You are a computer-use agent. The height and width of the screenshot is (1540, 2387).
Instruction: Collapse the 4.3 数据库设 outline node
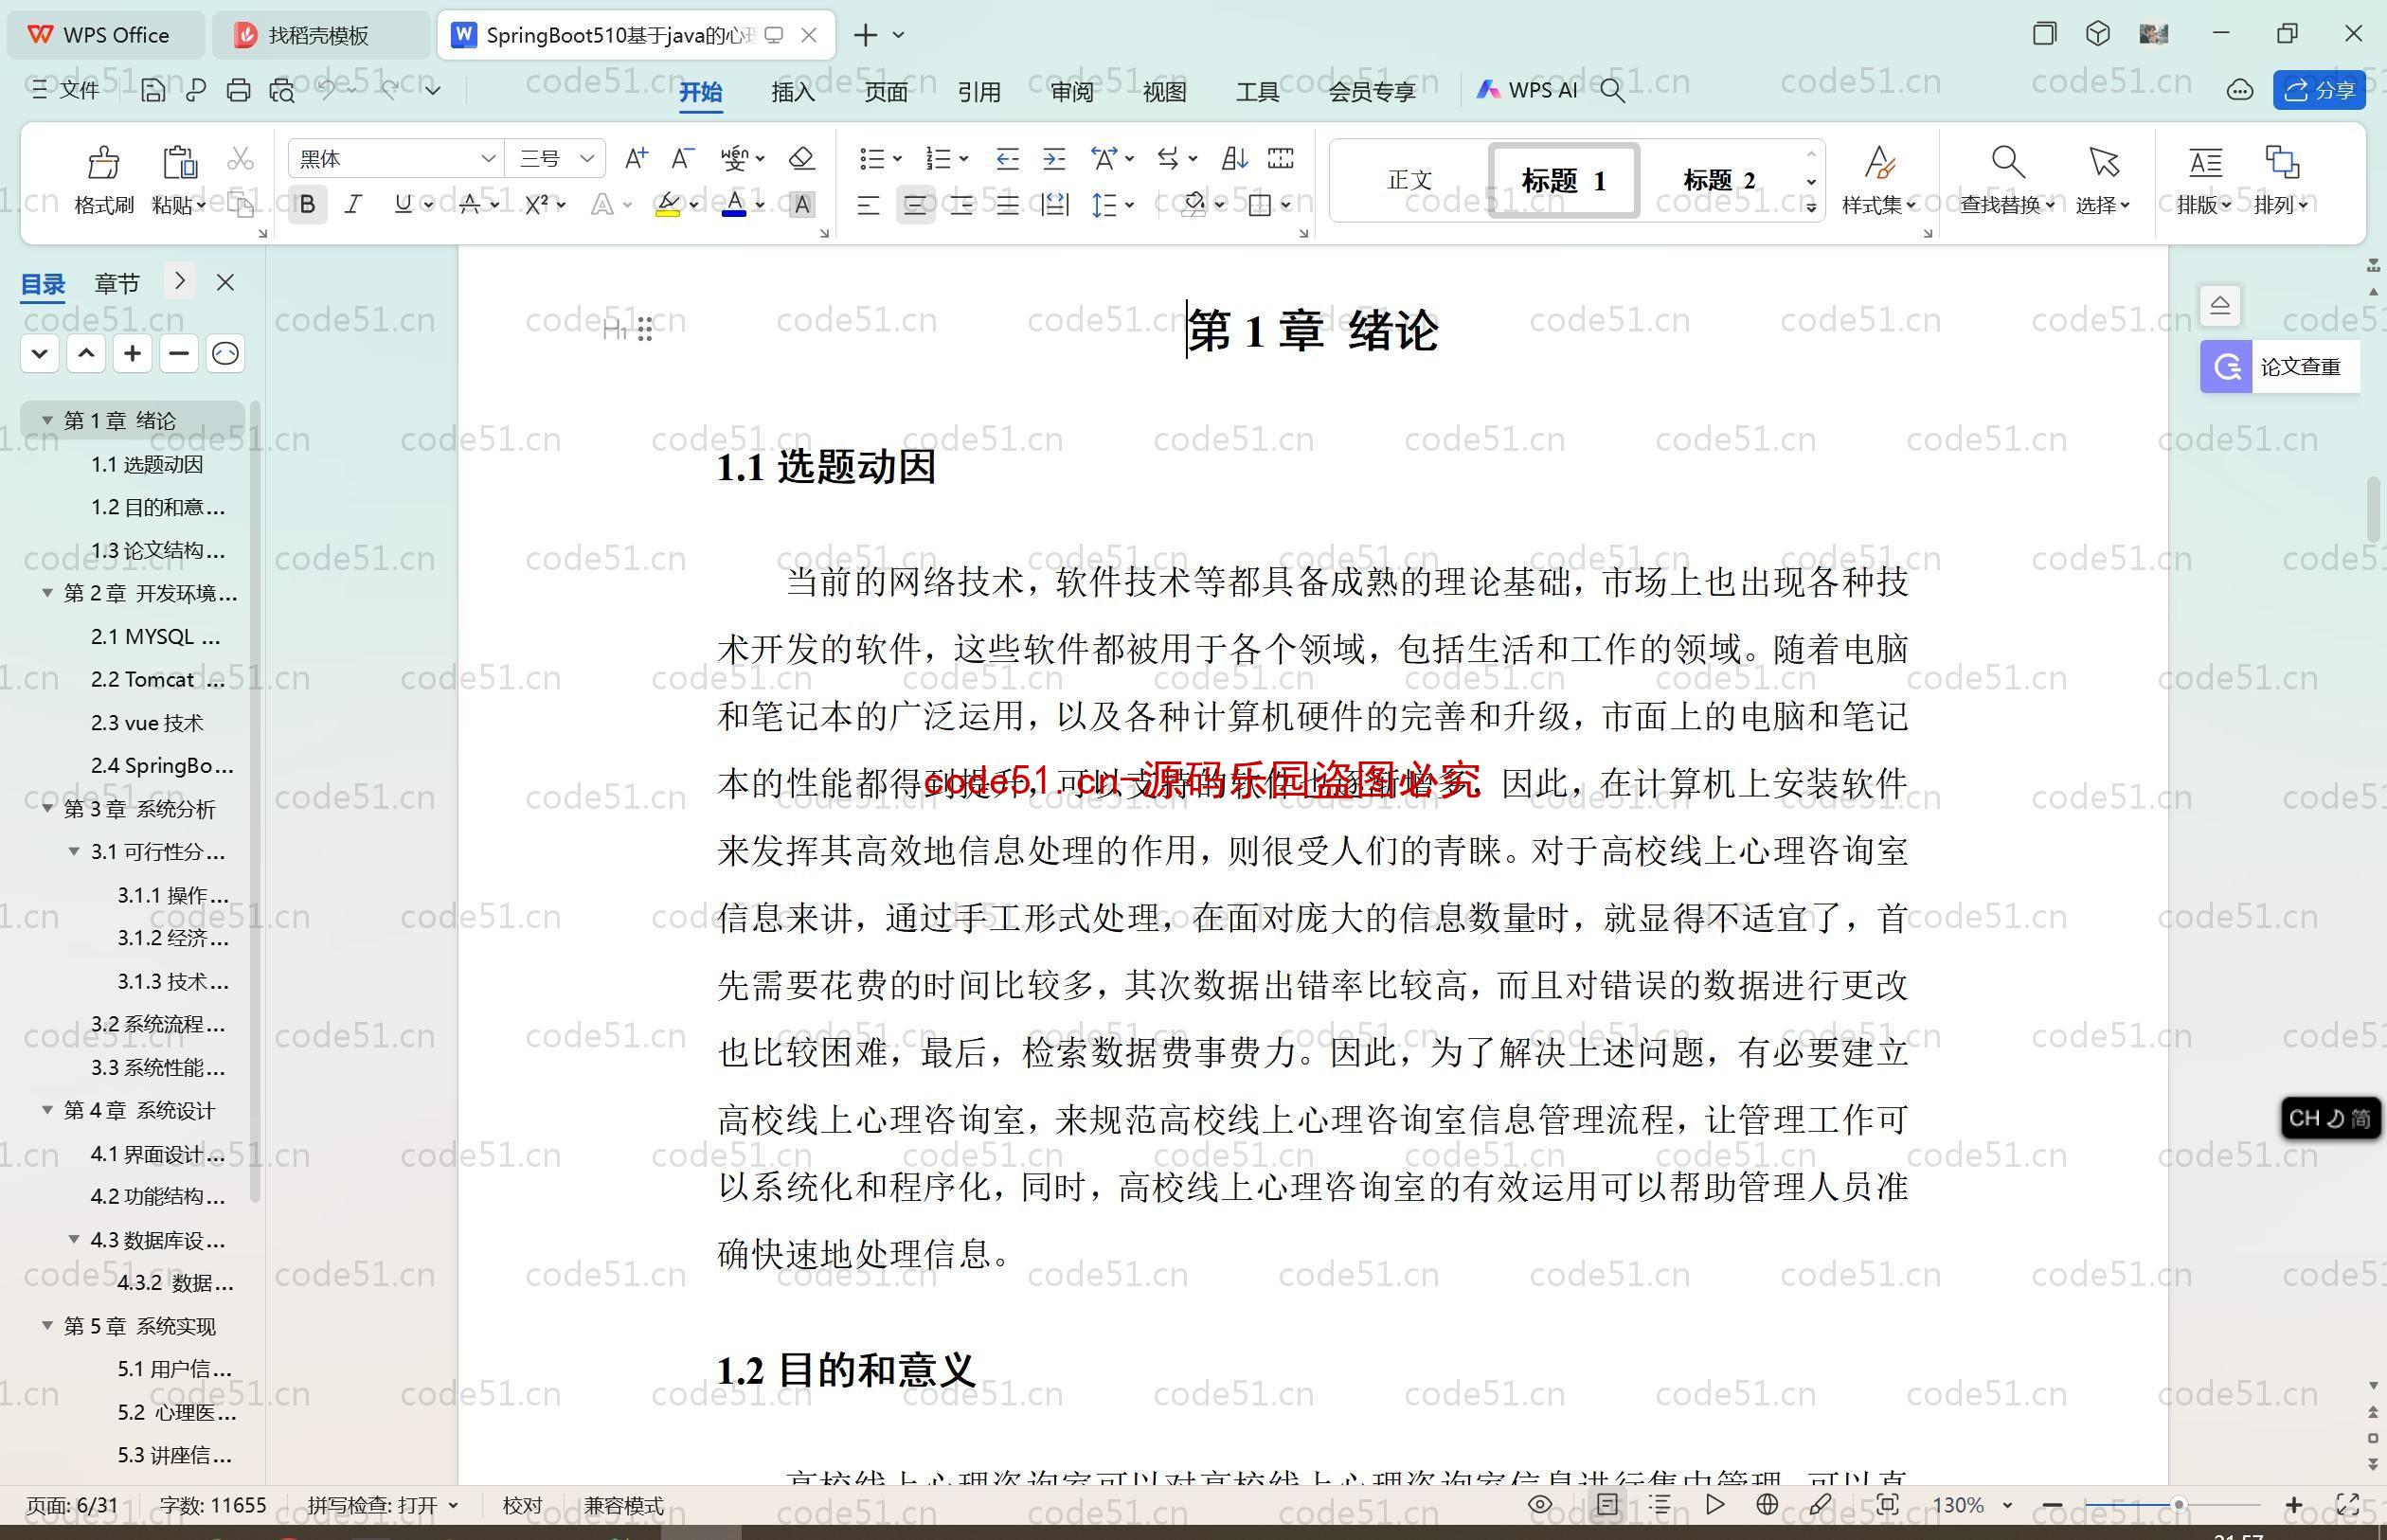click(x=74, y=1239)
